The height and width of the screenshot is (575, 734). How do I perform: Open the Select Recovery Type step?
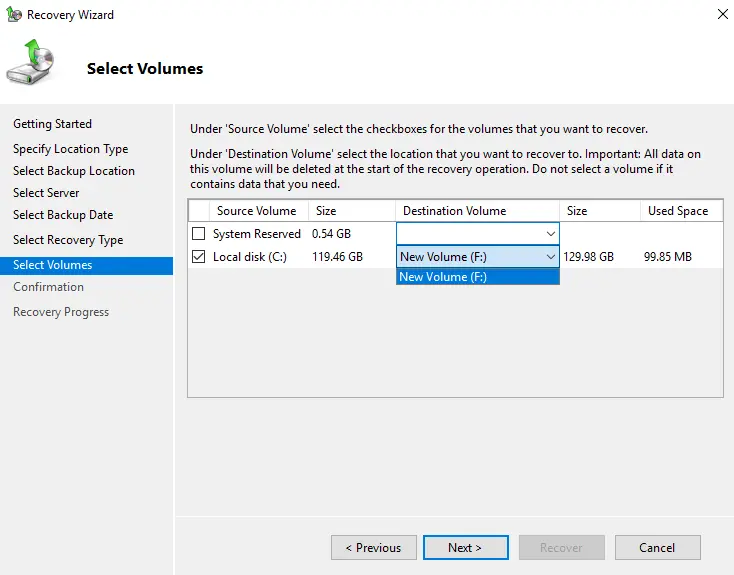click(68, 240)
